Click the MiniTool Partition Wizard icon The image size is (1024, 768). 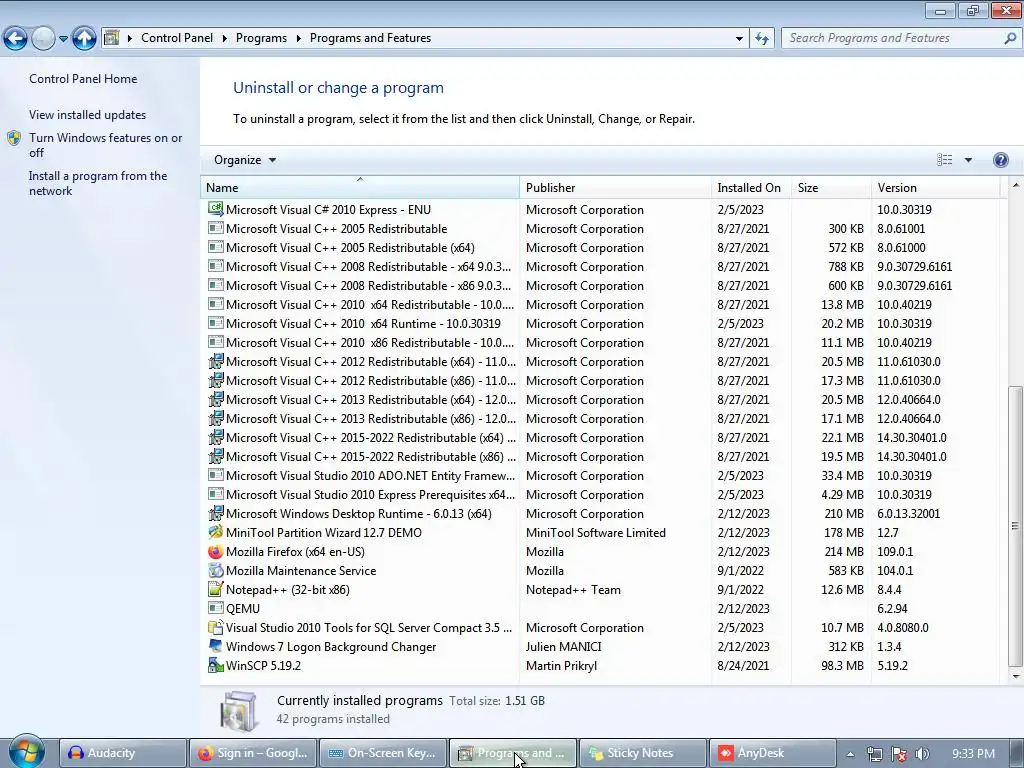[x=216, y=533]
